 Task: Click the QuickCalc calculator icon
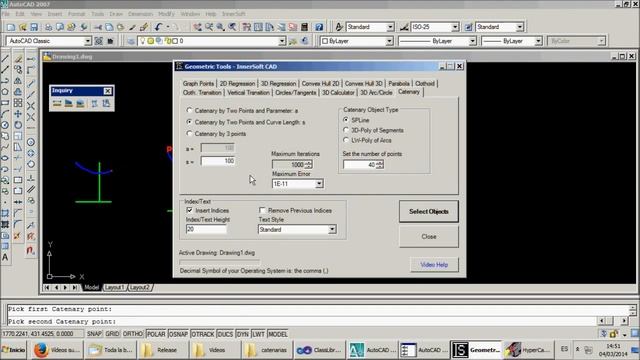pos(304,27)
